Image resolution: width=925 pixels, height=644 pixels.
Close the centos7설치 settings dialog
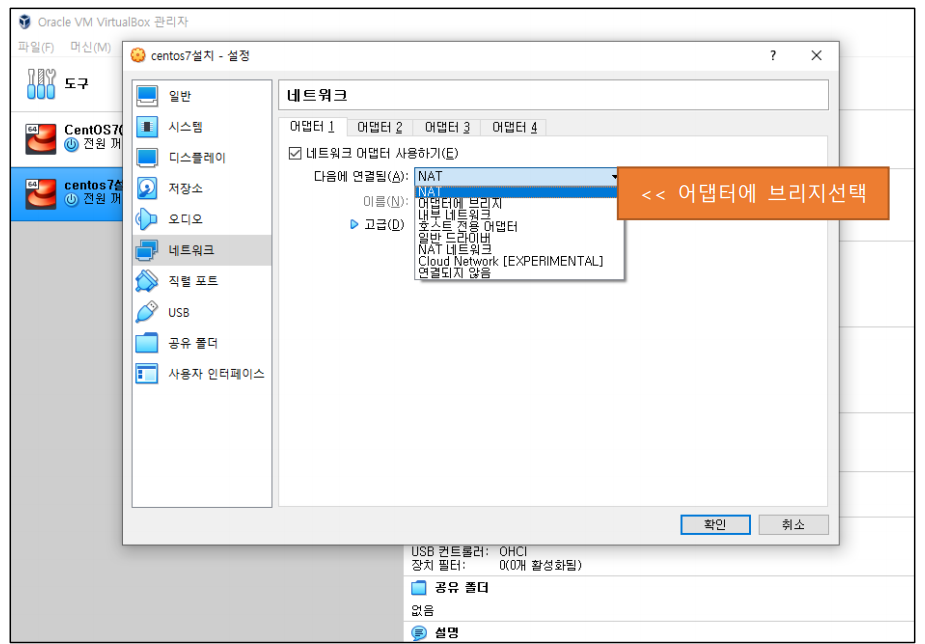(816, 55)
